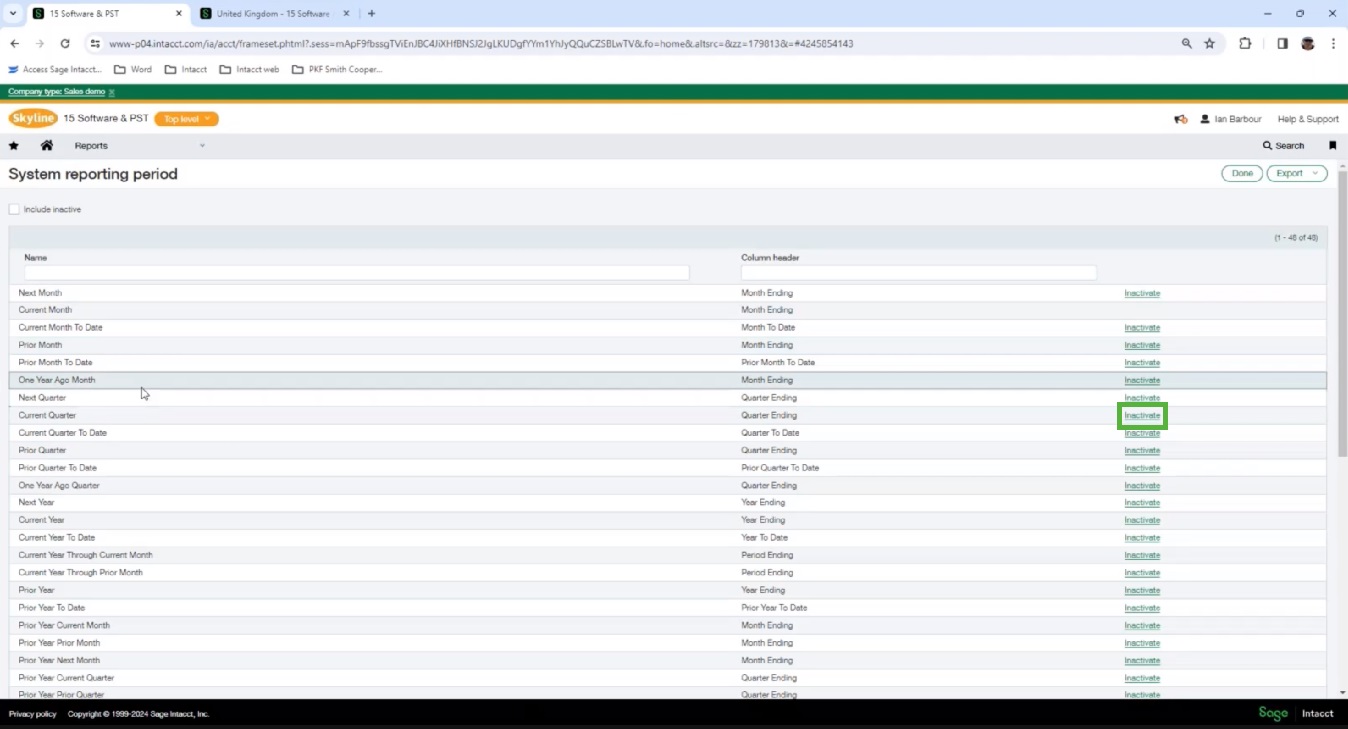Go to the home dashboard icon
The width and height of the screenshot is (1348, 729).
(46, 145)
